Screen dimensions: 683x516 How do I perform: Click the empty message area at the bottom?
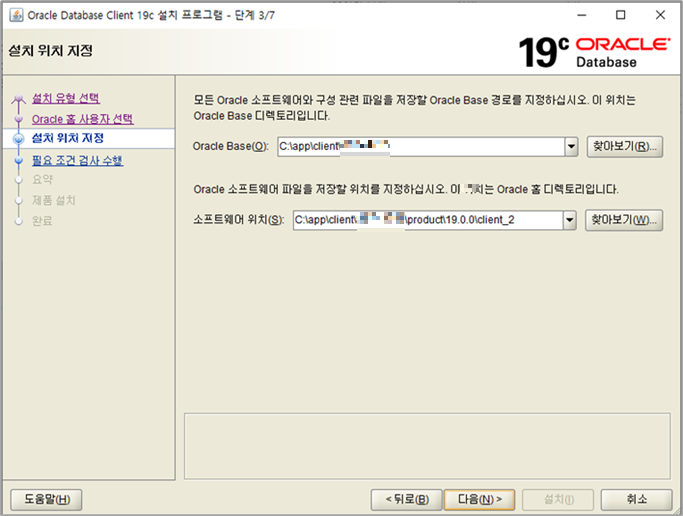[x=427, y=446]
